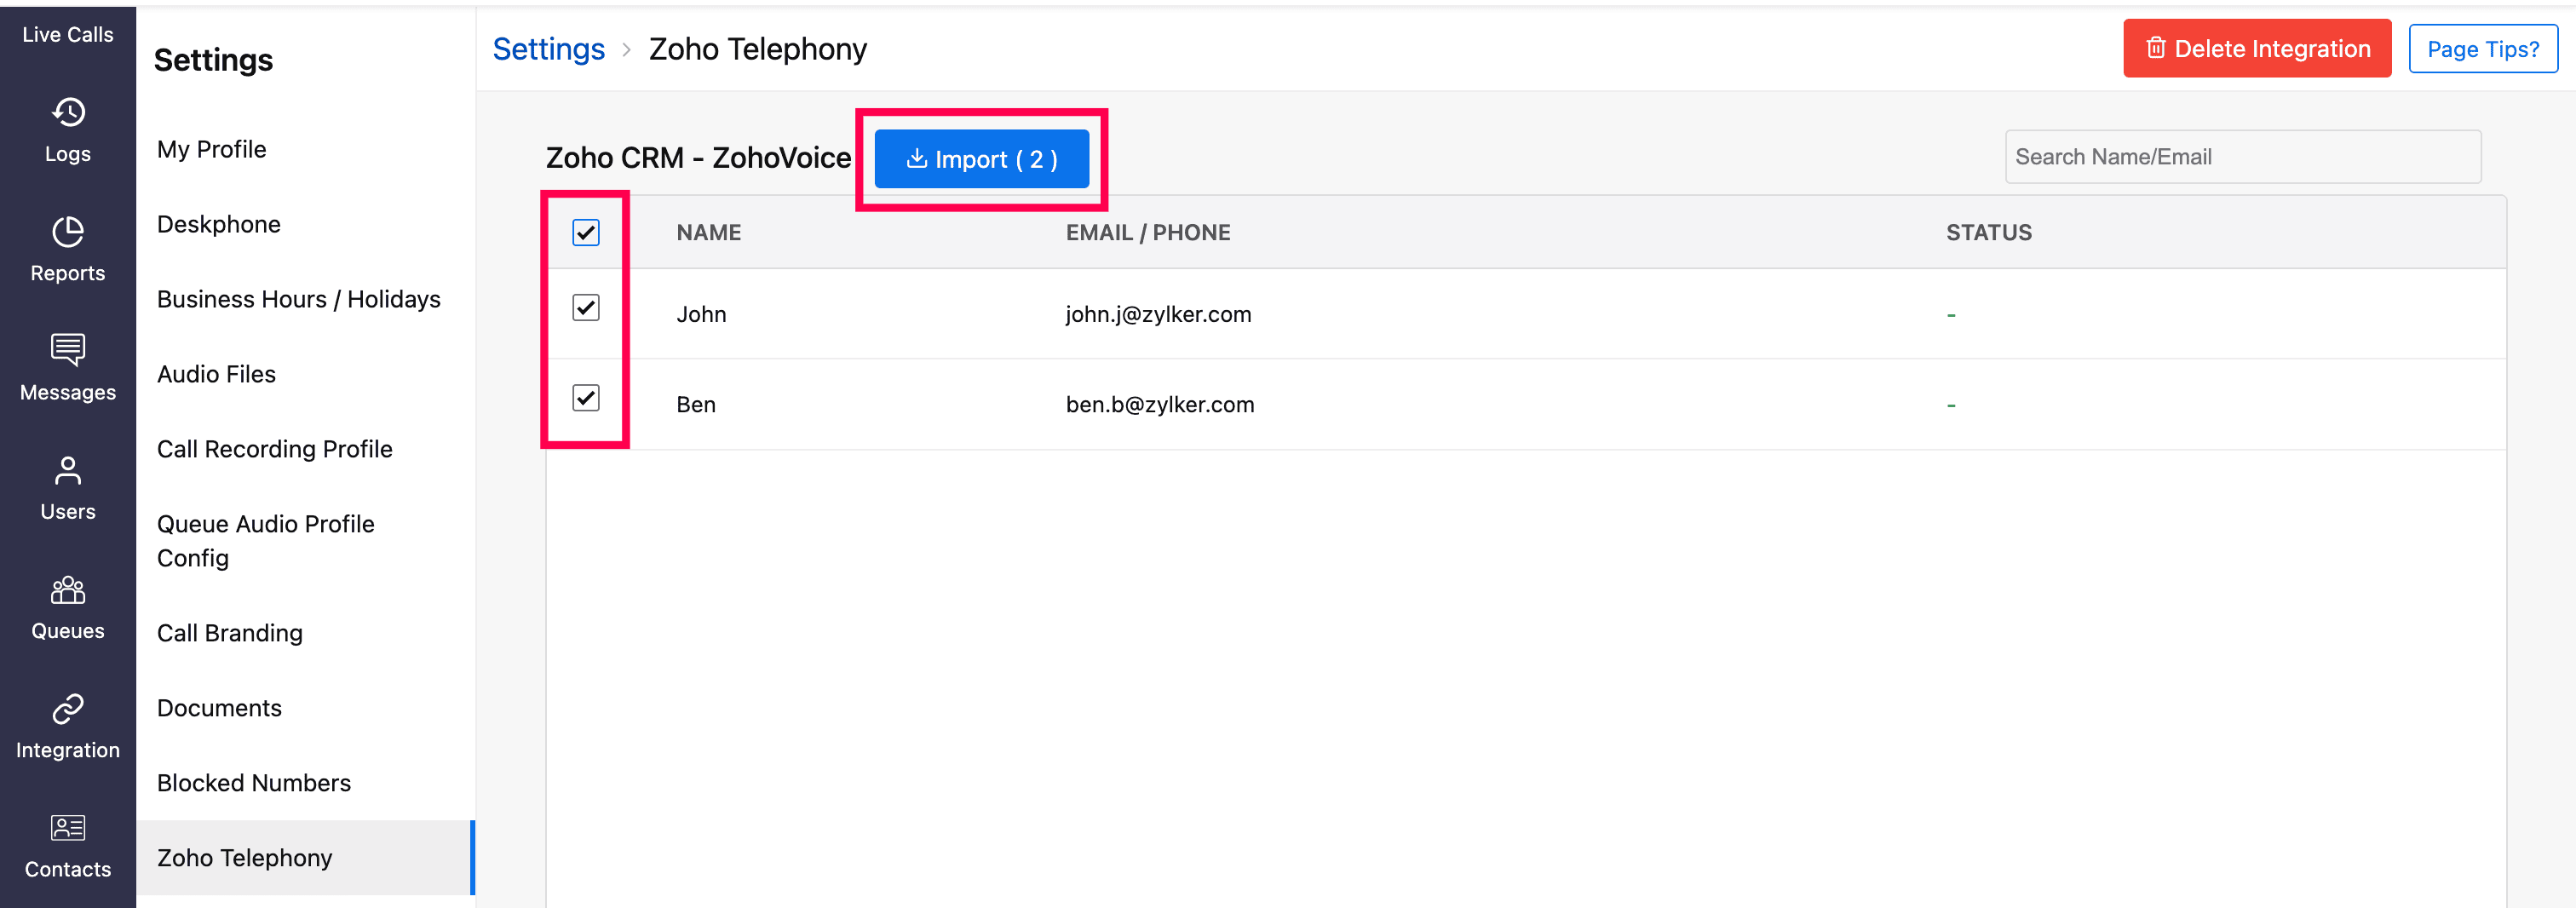The image size is (2576, 908).
Task: Click the trash icon in Delete Integration
Action: pyautogui.click(x=2156, y=48)
